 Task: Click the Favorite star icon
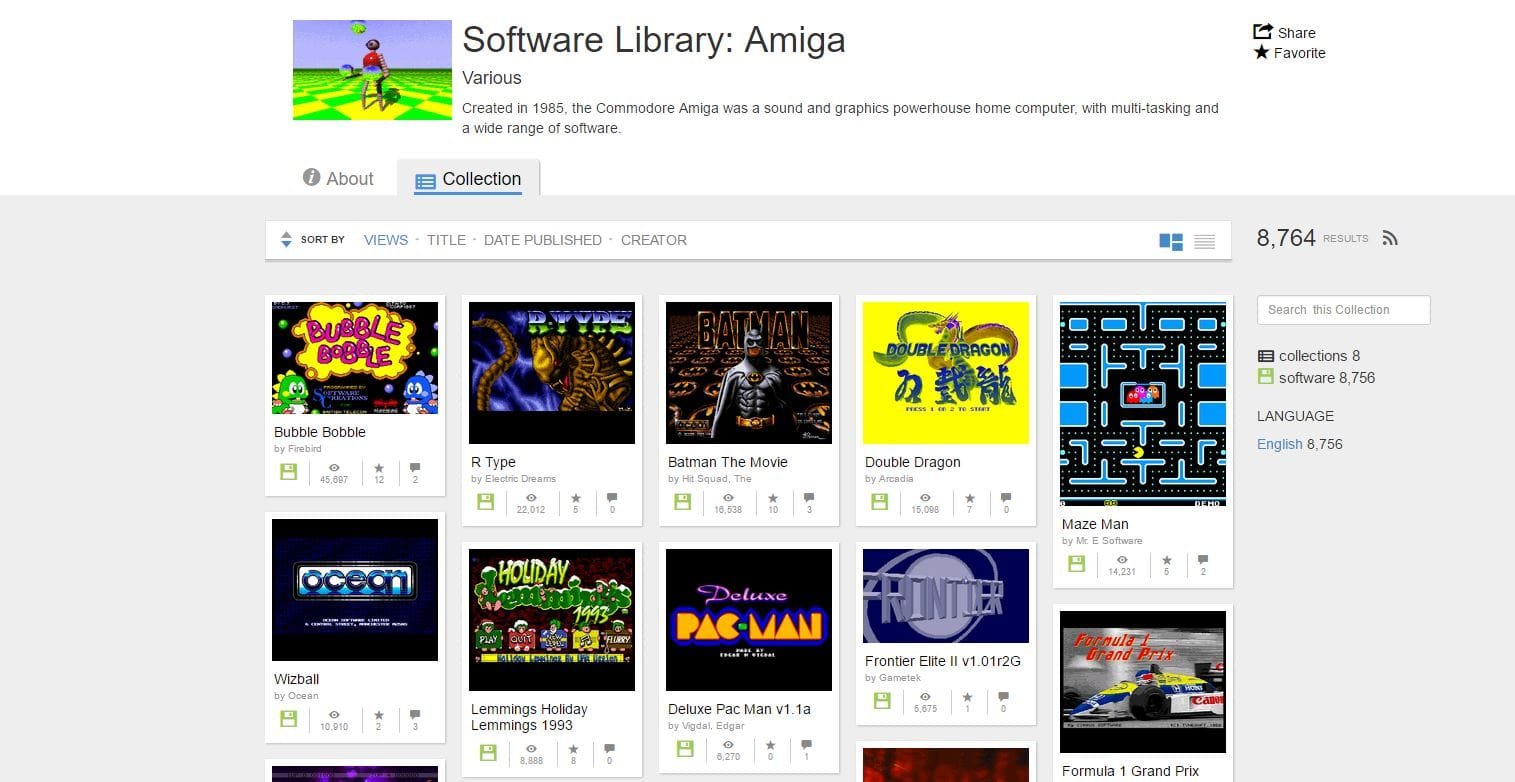coord(1262,53)
